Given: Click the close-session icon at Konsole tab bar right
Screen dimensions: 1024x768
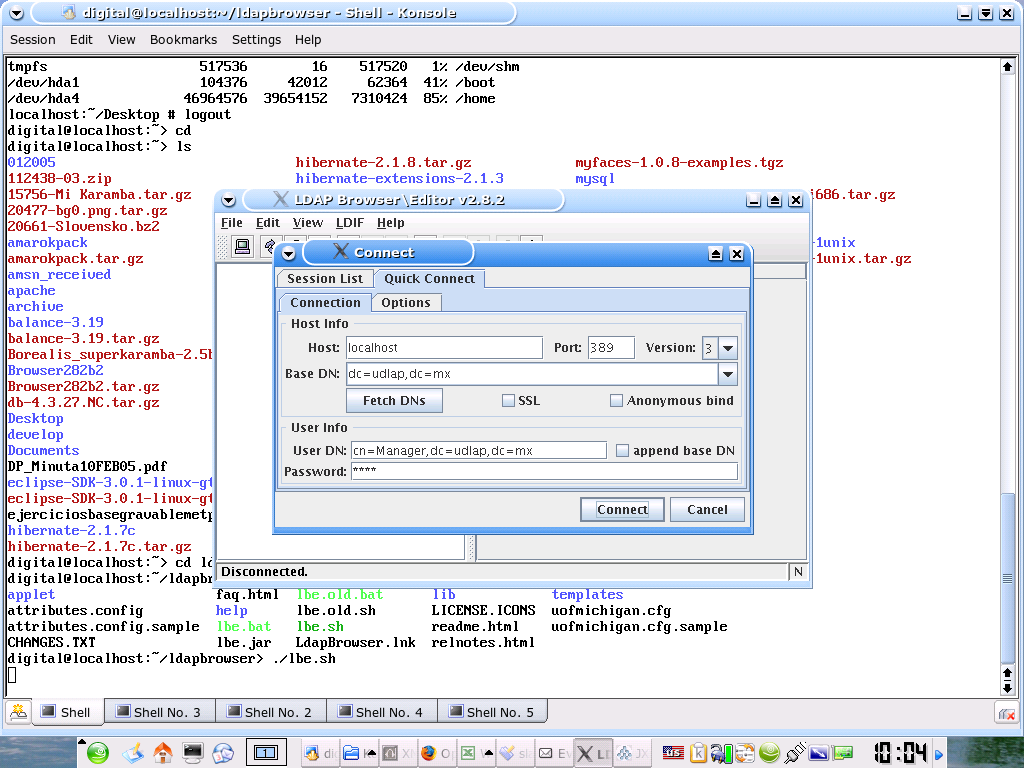Looking at the screenshot, I should coord(1007,713).
